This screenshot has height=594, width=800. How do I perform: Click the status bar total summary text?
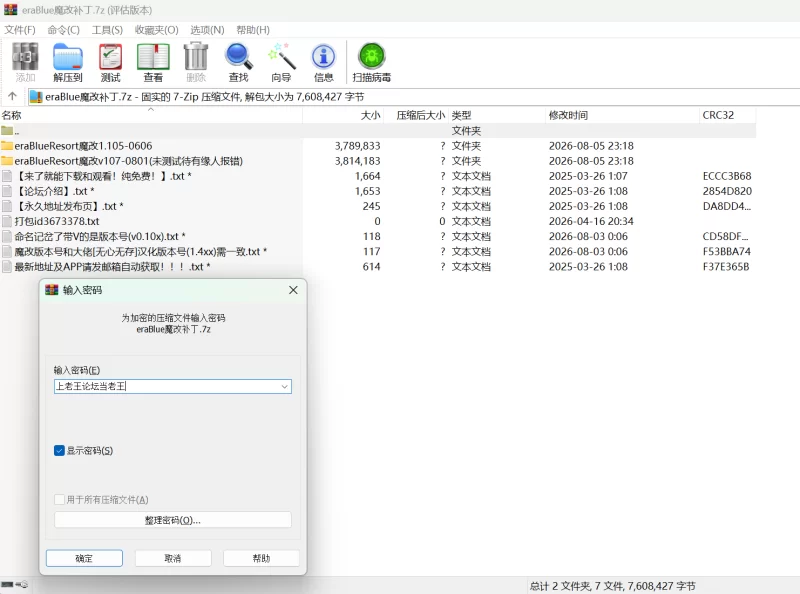coord(612,586)
